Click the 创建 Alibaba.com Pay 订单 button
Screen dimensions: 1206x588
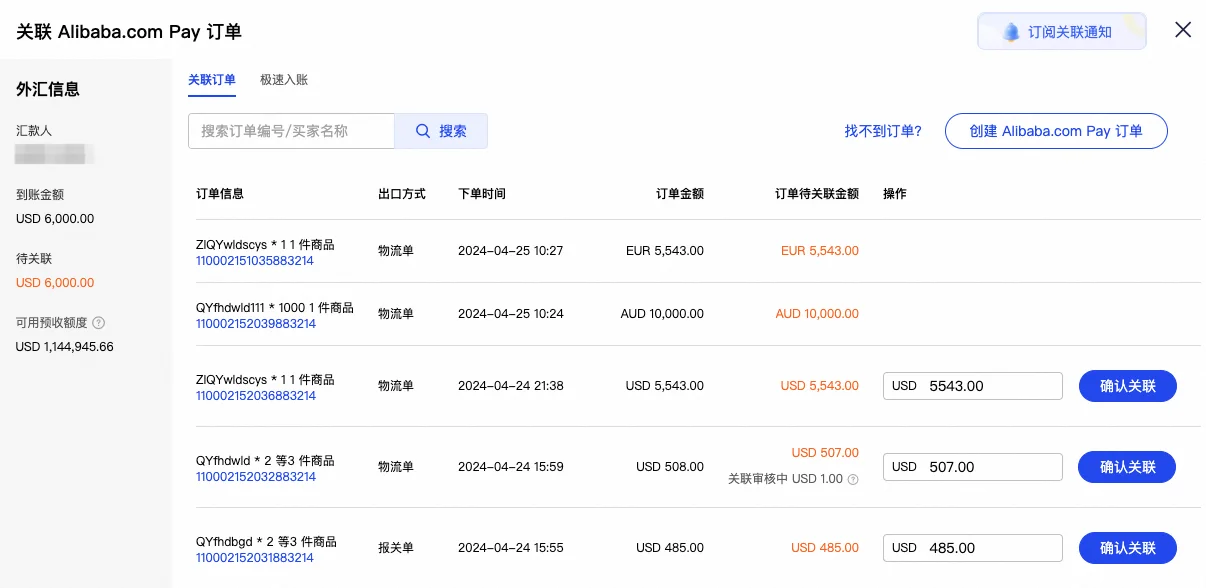[1056, 131]
